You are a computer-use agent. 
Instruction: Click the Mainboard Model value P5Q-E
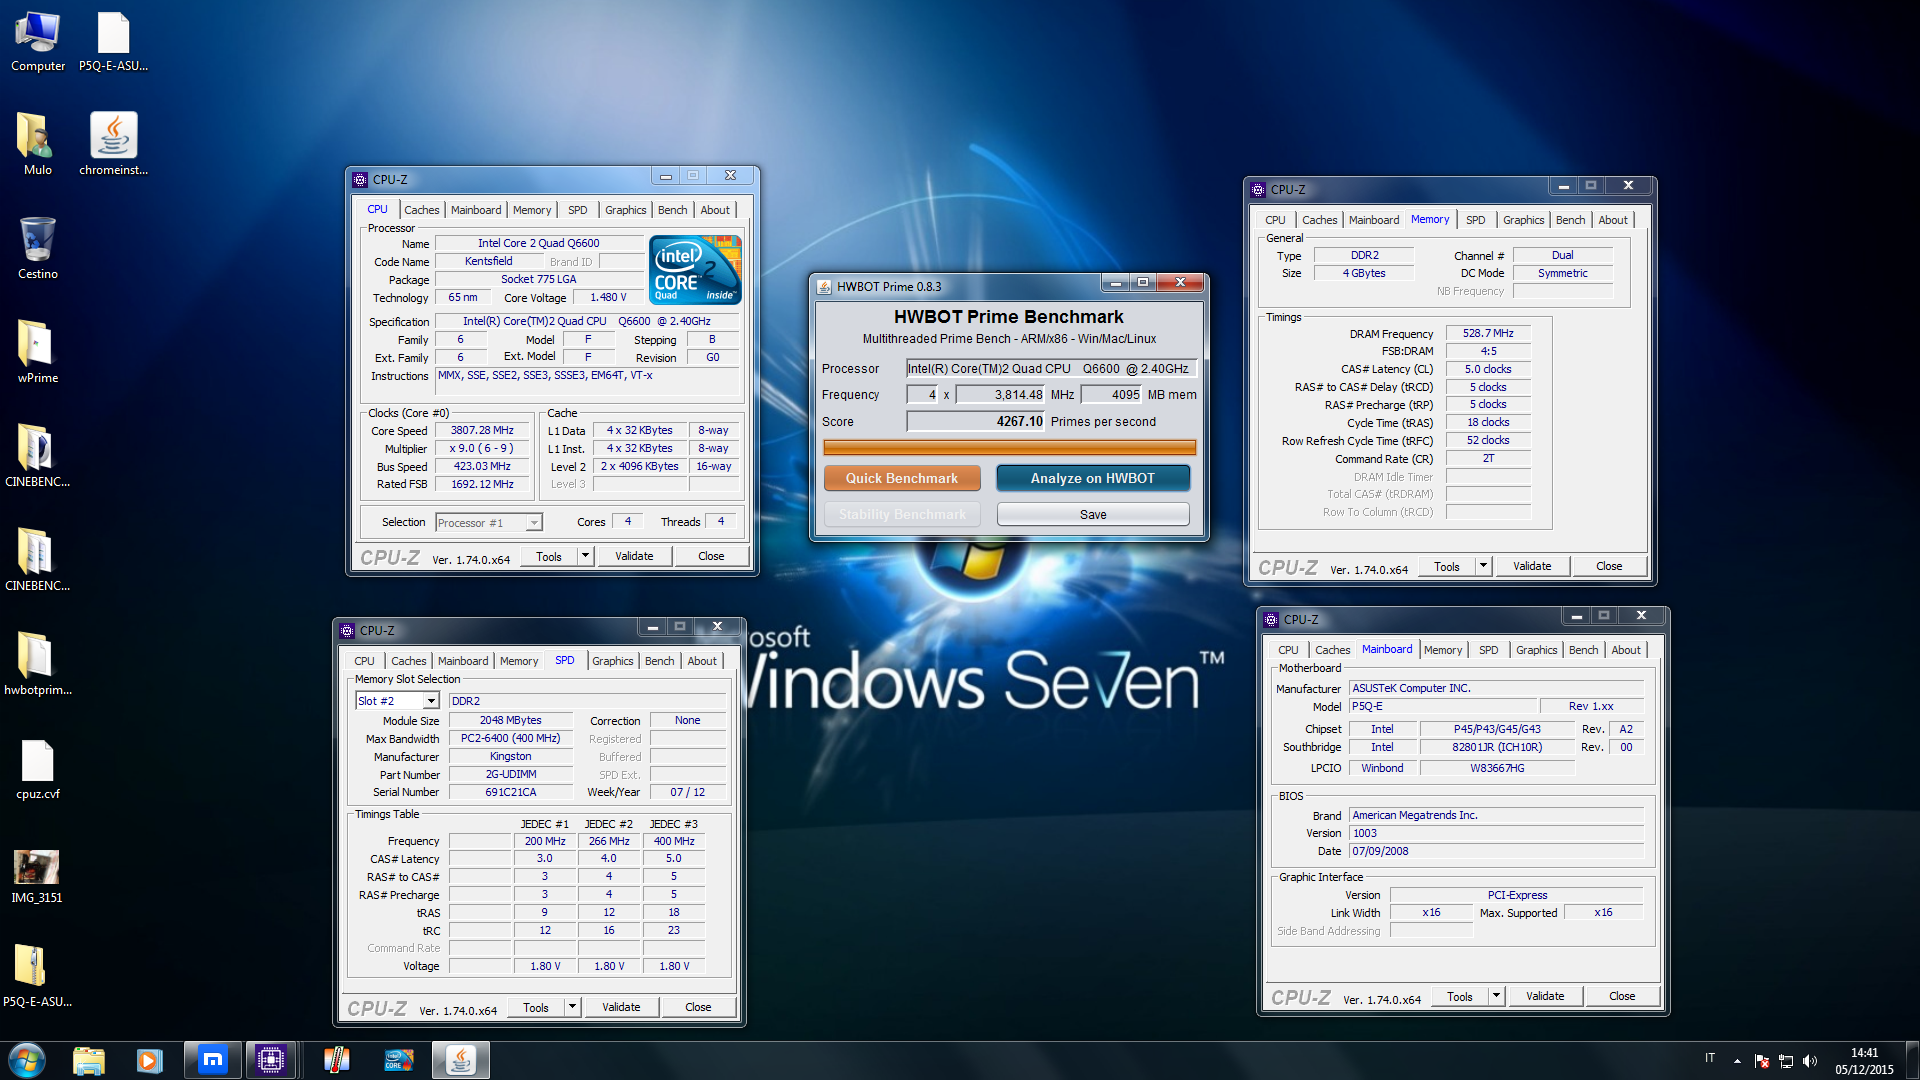click(1442, 706)
